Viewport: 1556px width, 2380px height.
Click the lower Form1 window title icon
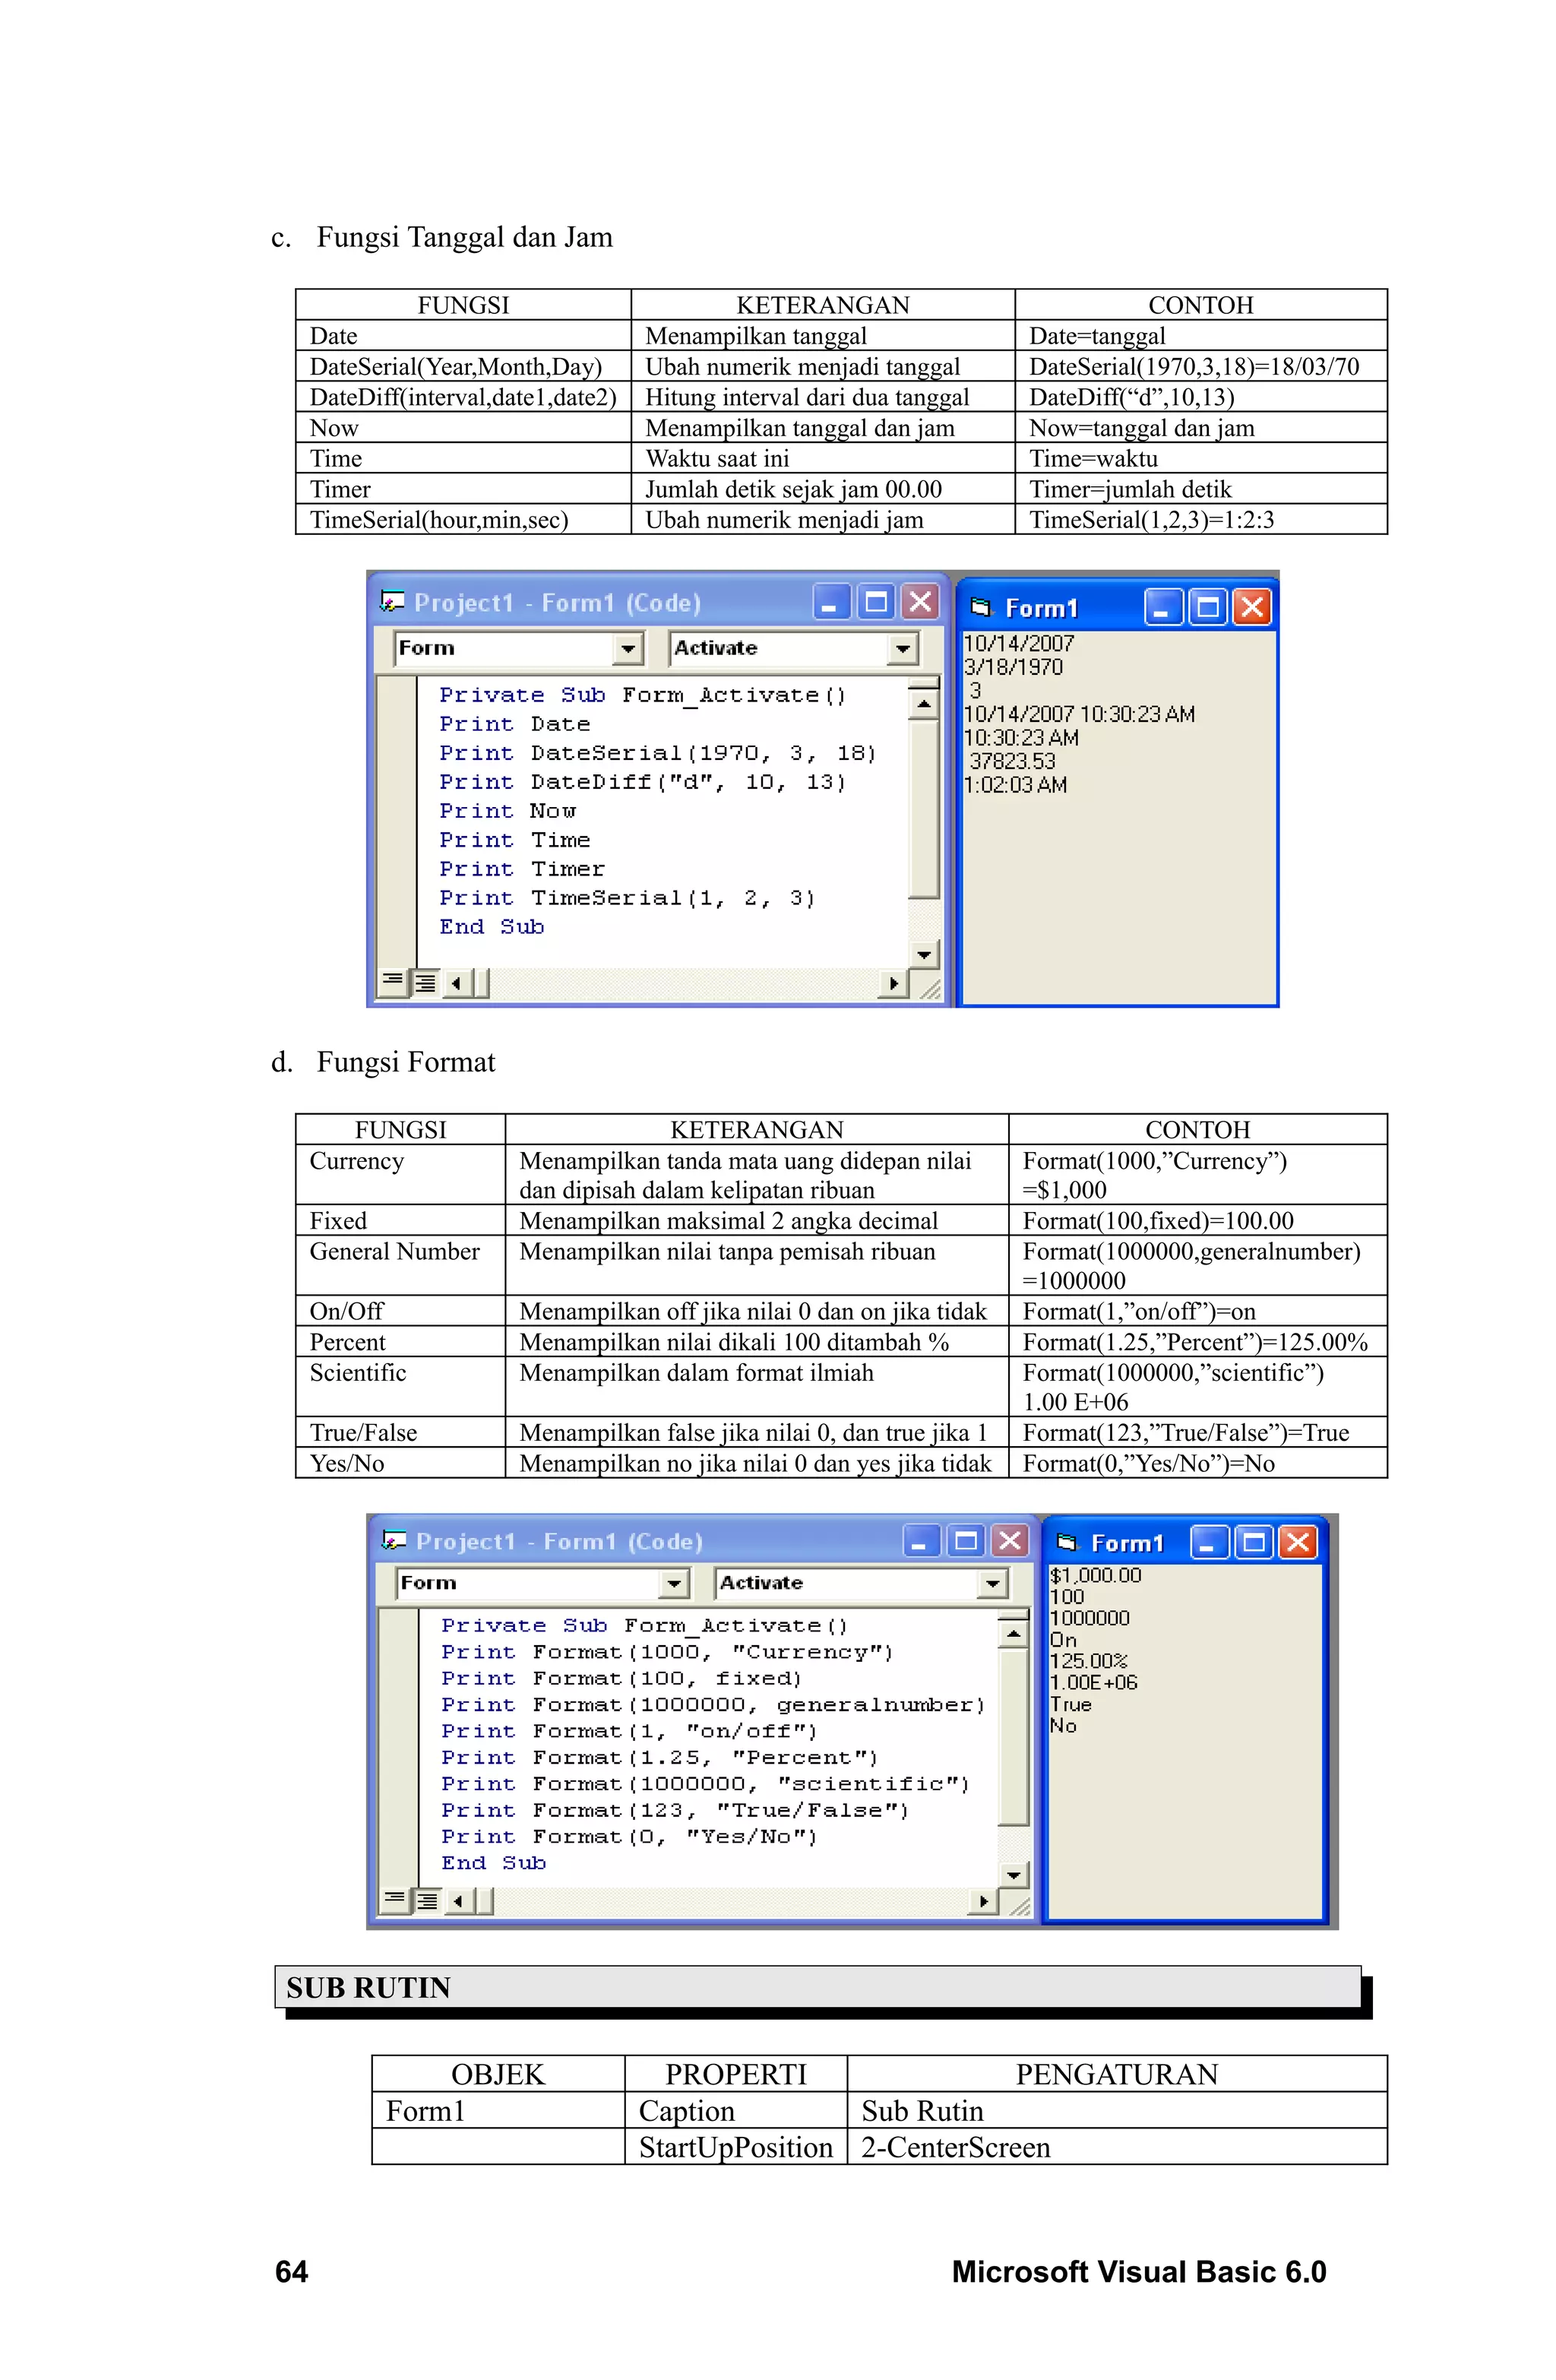(1066, 1542)
